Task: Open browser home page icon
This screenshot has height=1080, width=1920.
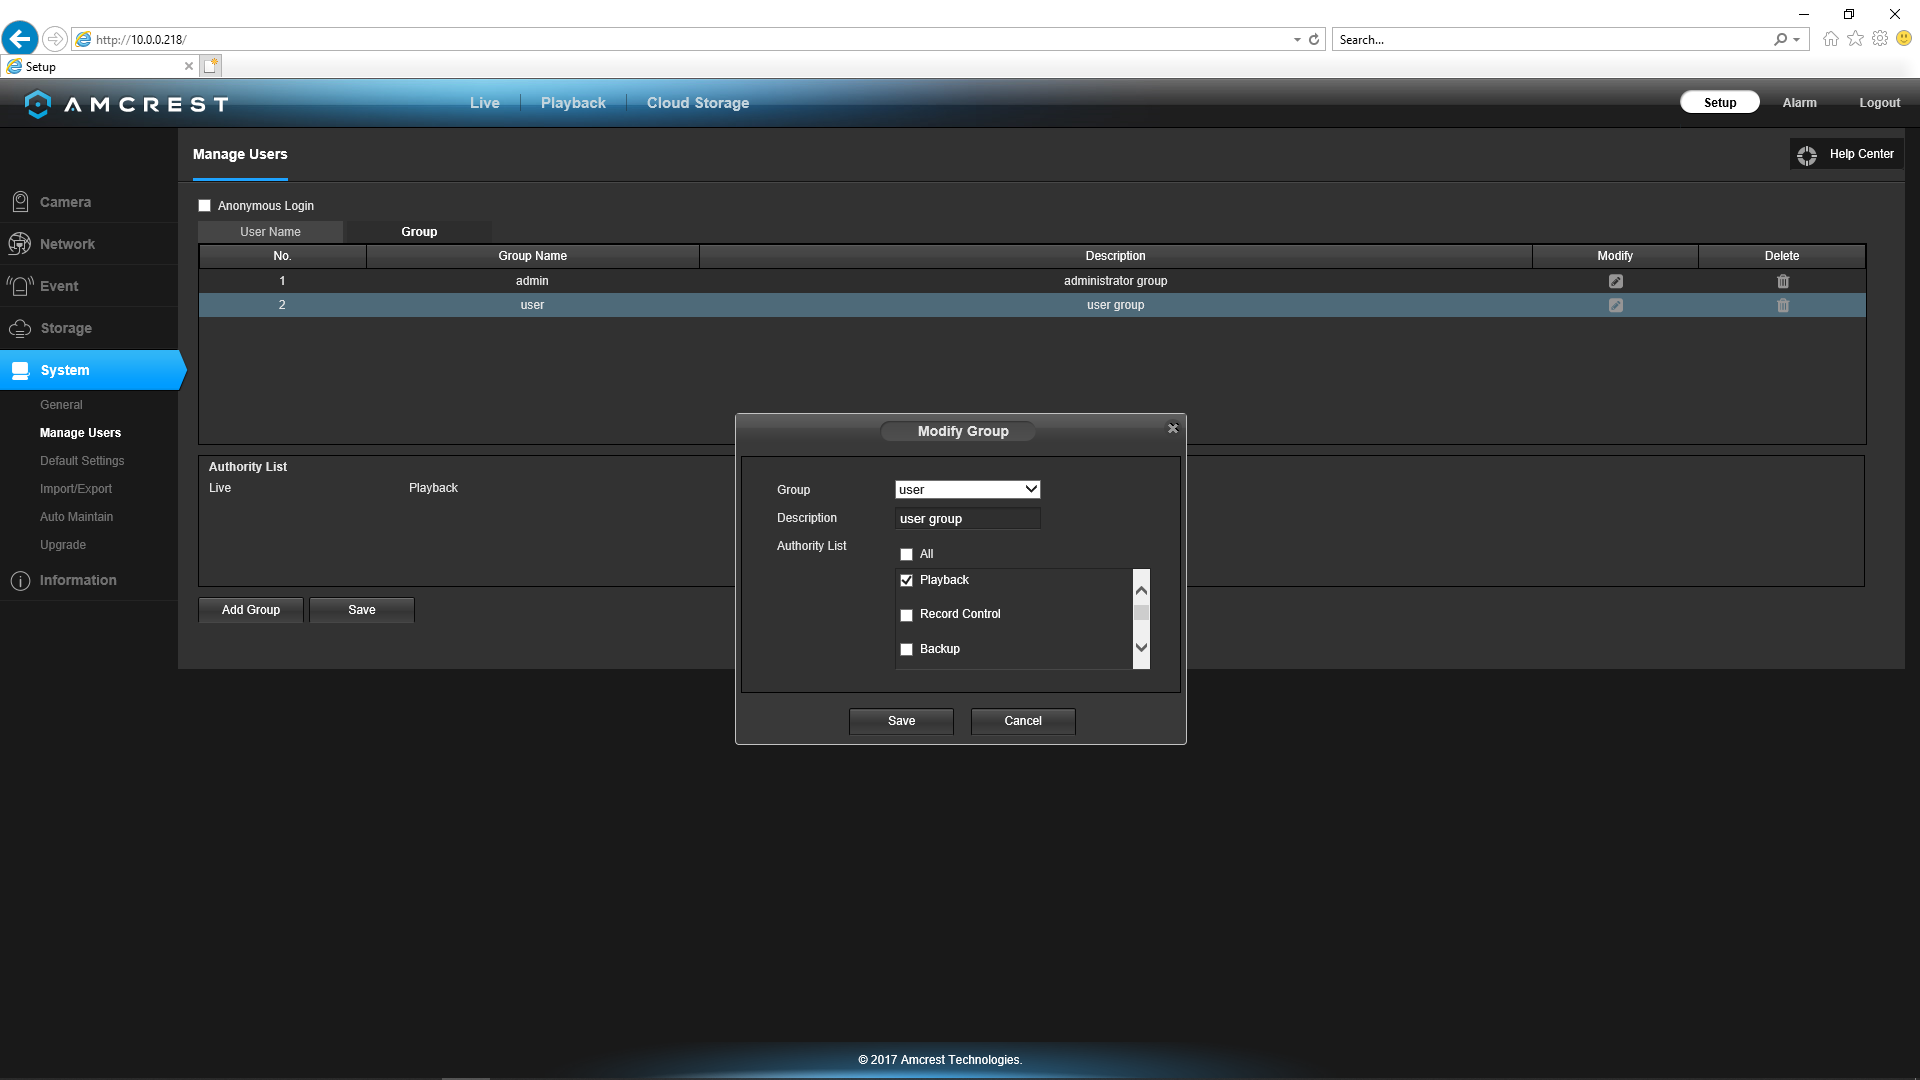Action: coord(1830,39)
